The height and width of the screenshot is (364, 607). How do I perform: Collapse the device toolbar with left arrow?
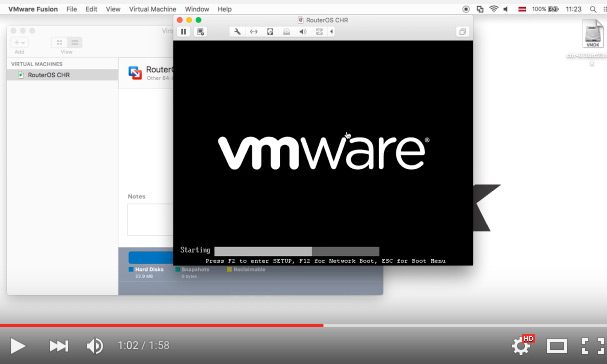(x=331, y=32)
